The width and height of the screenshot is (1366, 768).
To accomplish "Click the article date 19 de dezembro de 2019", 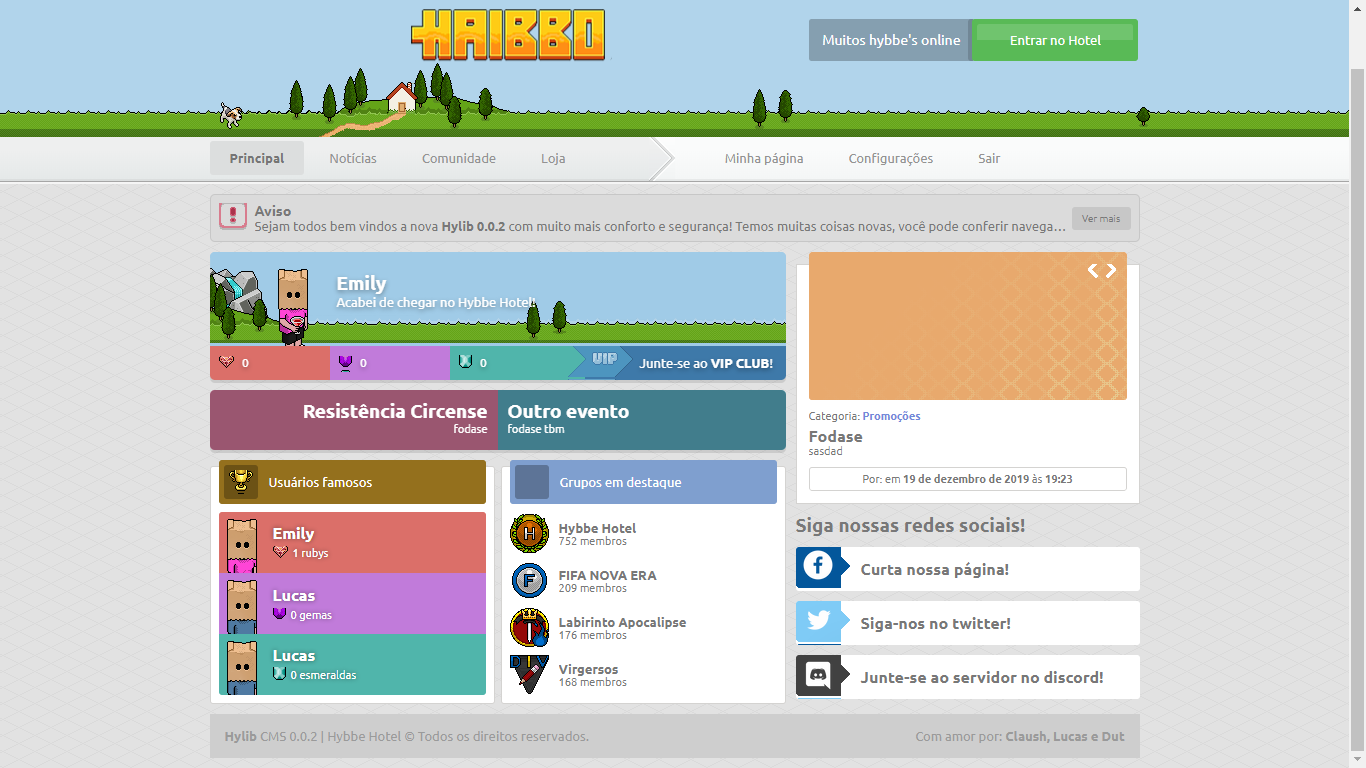I will tap(964, 479).
